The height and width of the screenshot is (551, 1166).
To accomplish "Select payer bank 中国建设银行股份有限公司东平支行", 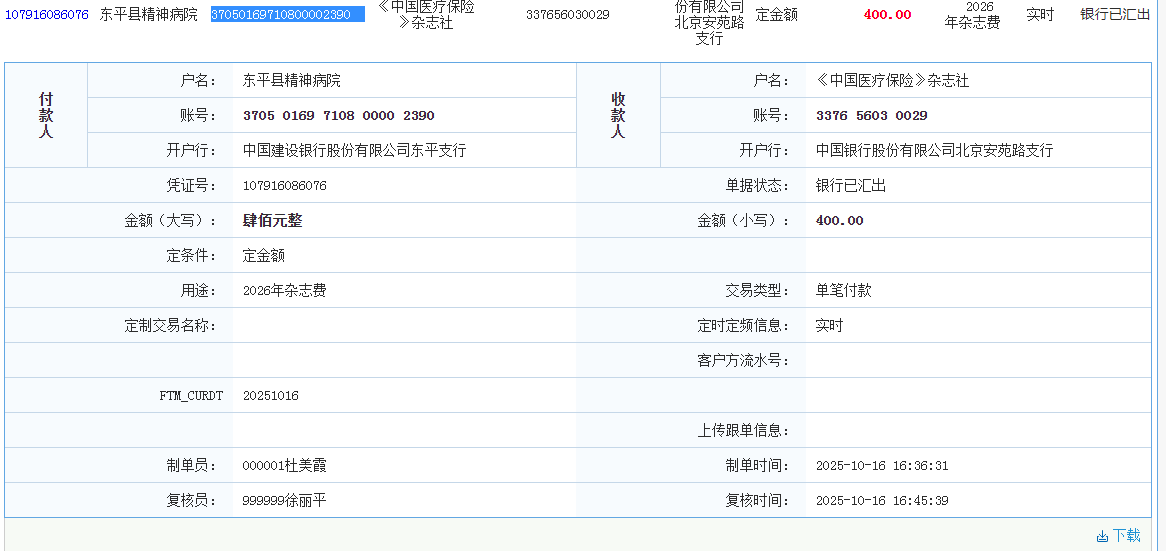I will (x=354, y=150).
